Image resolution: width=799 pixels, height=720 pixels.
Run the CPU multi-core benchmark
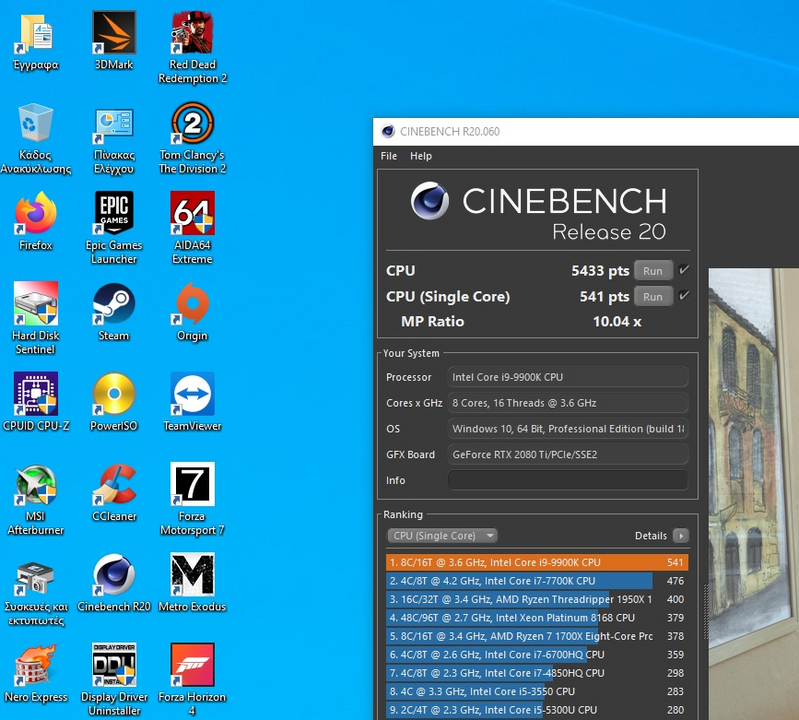(x=653, y=271)
